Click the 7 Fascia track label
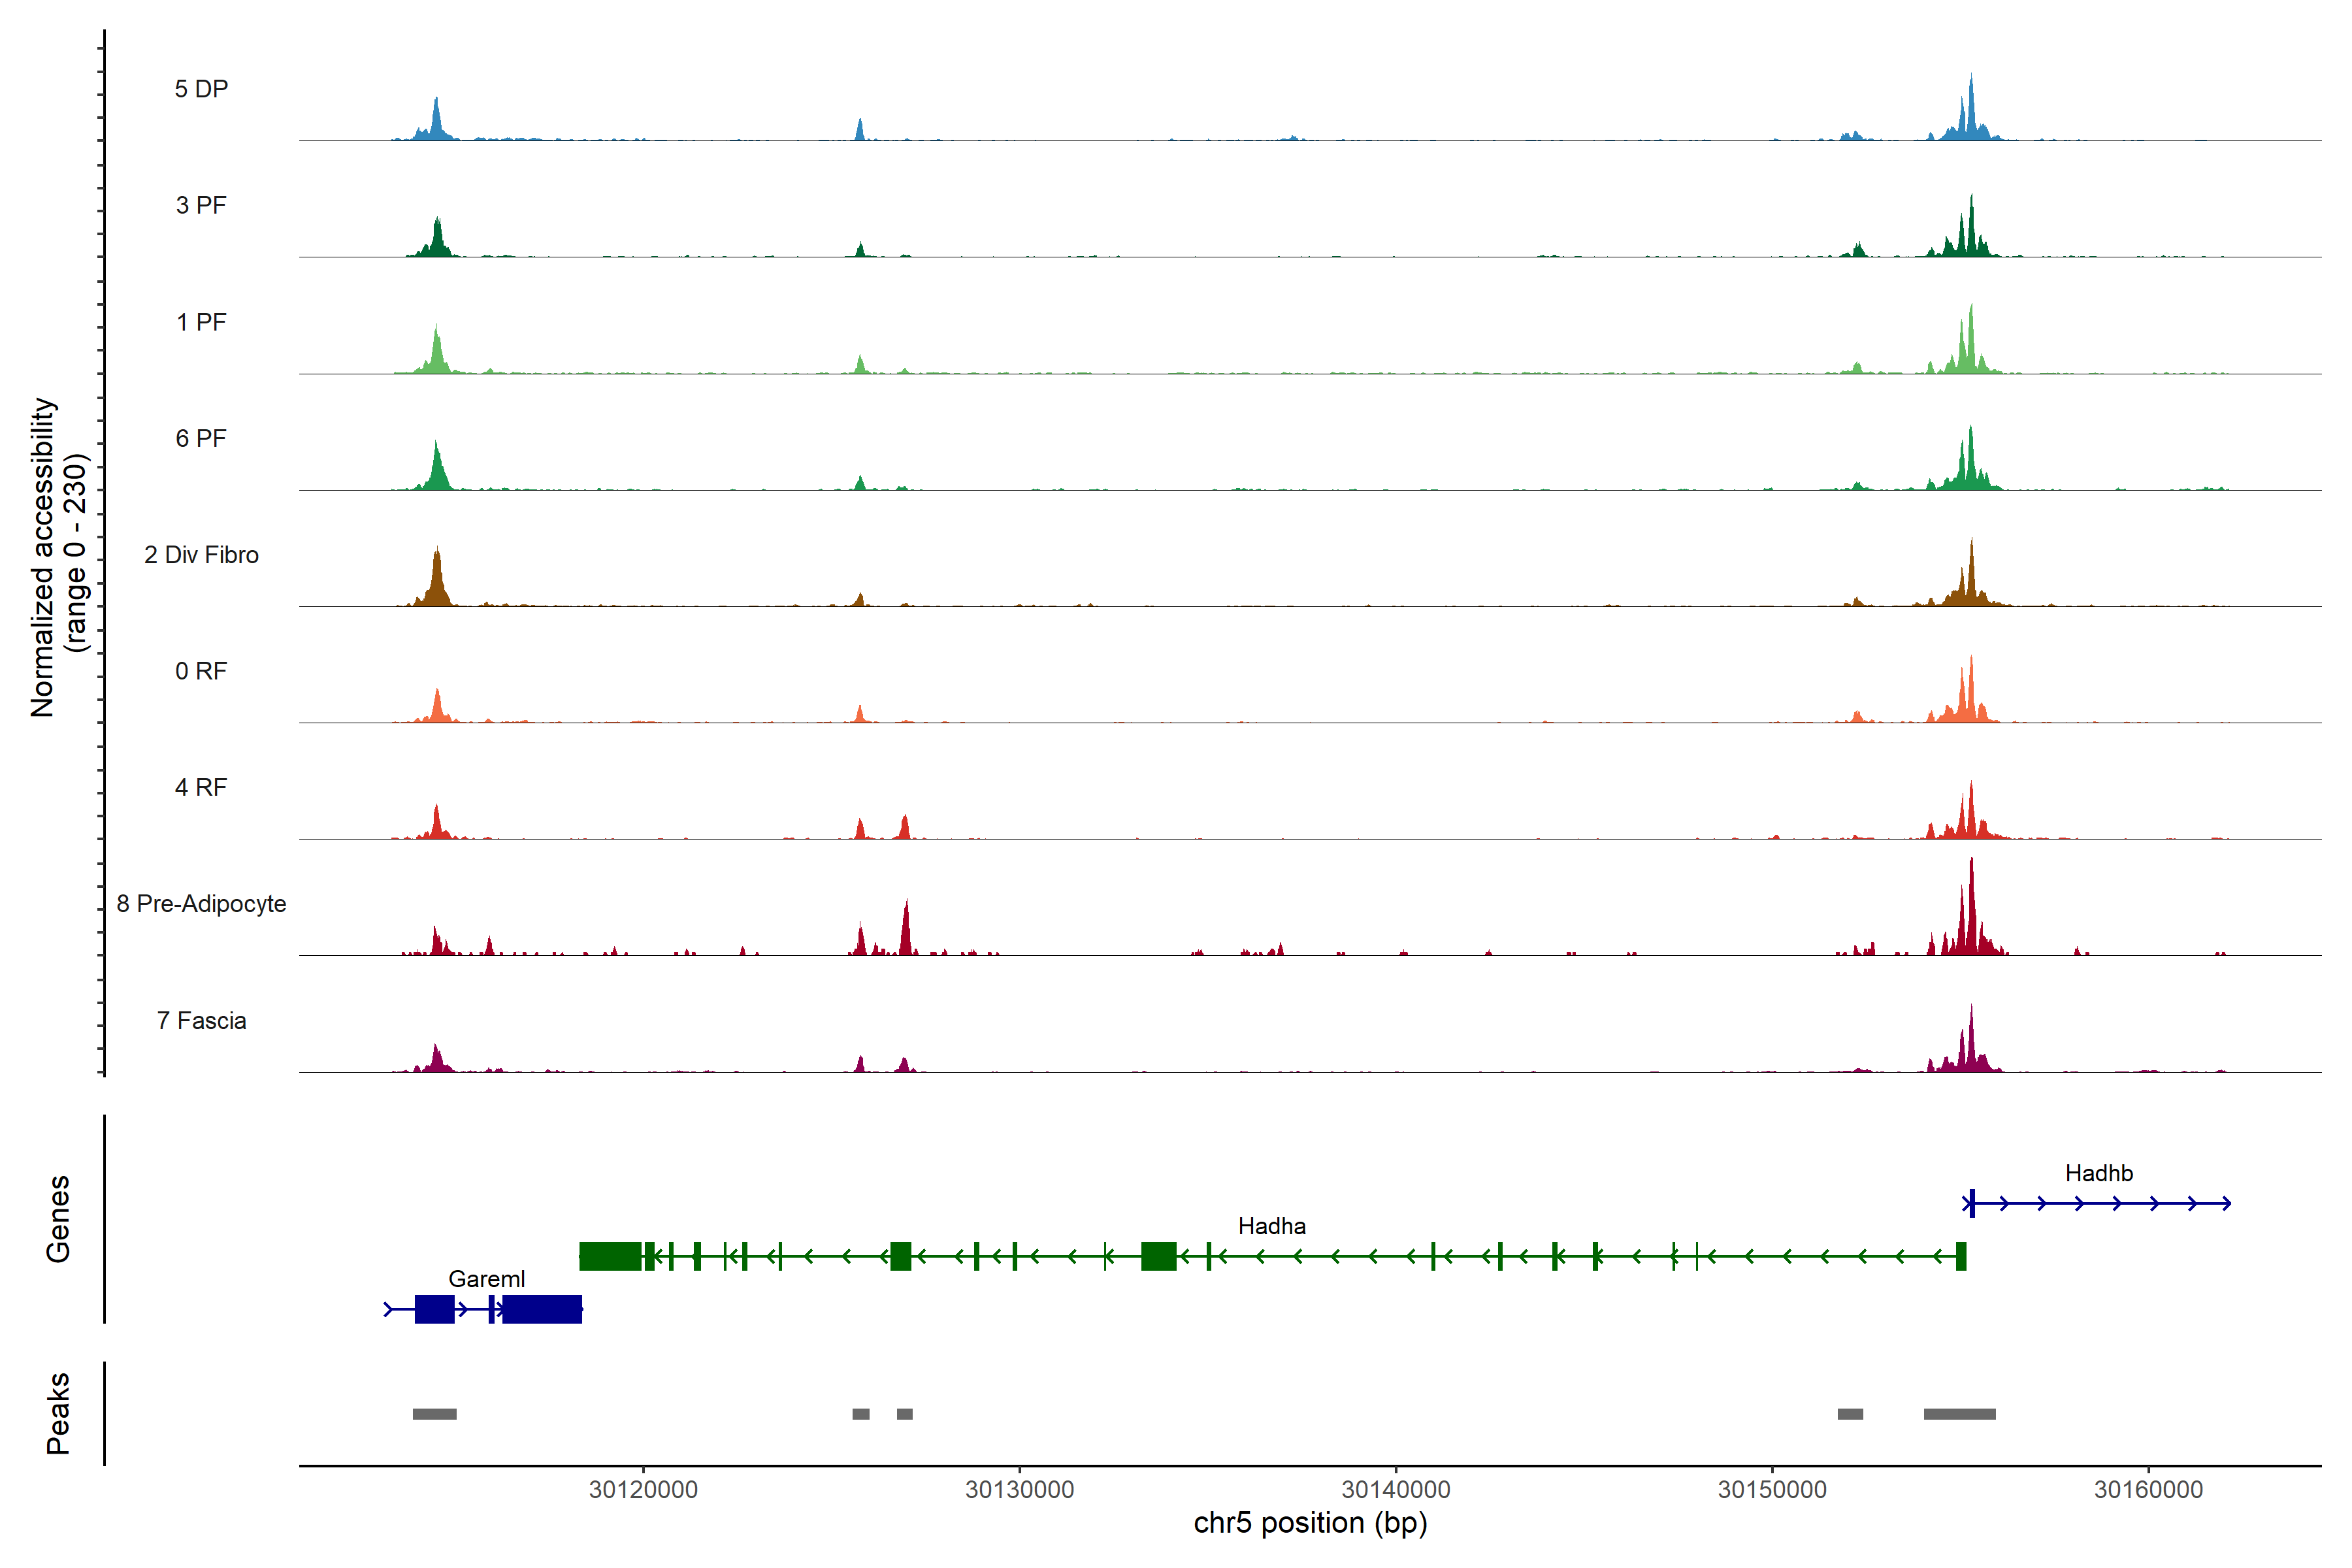This screenshot has height=1568, width=2352. pyautogui.click(x=201, y=1020)
